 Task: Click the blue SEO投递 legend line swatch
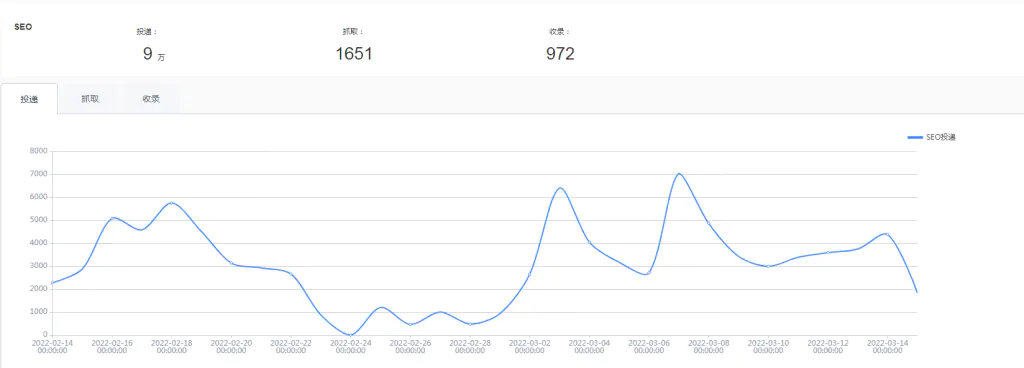click(915, 137)
